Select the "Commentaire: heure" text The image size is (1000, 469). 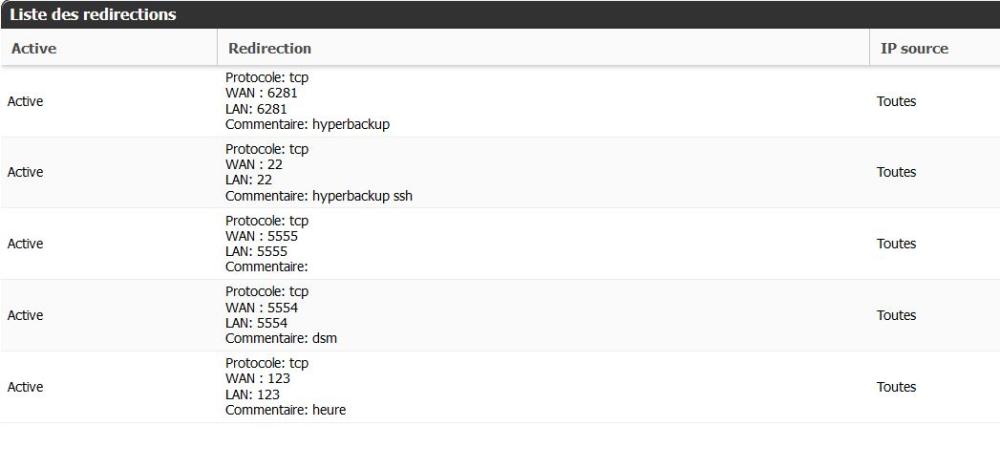(285, 410)
